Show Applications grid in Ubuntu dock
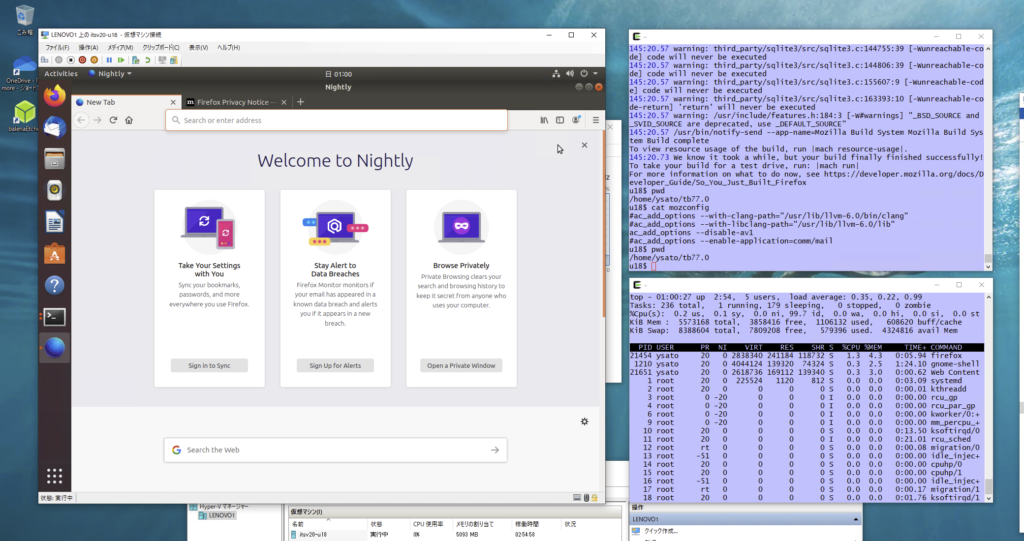 click(x=55, y=476)
